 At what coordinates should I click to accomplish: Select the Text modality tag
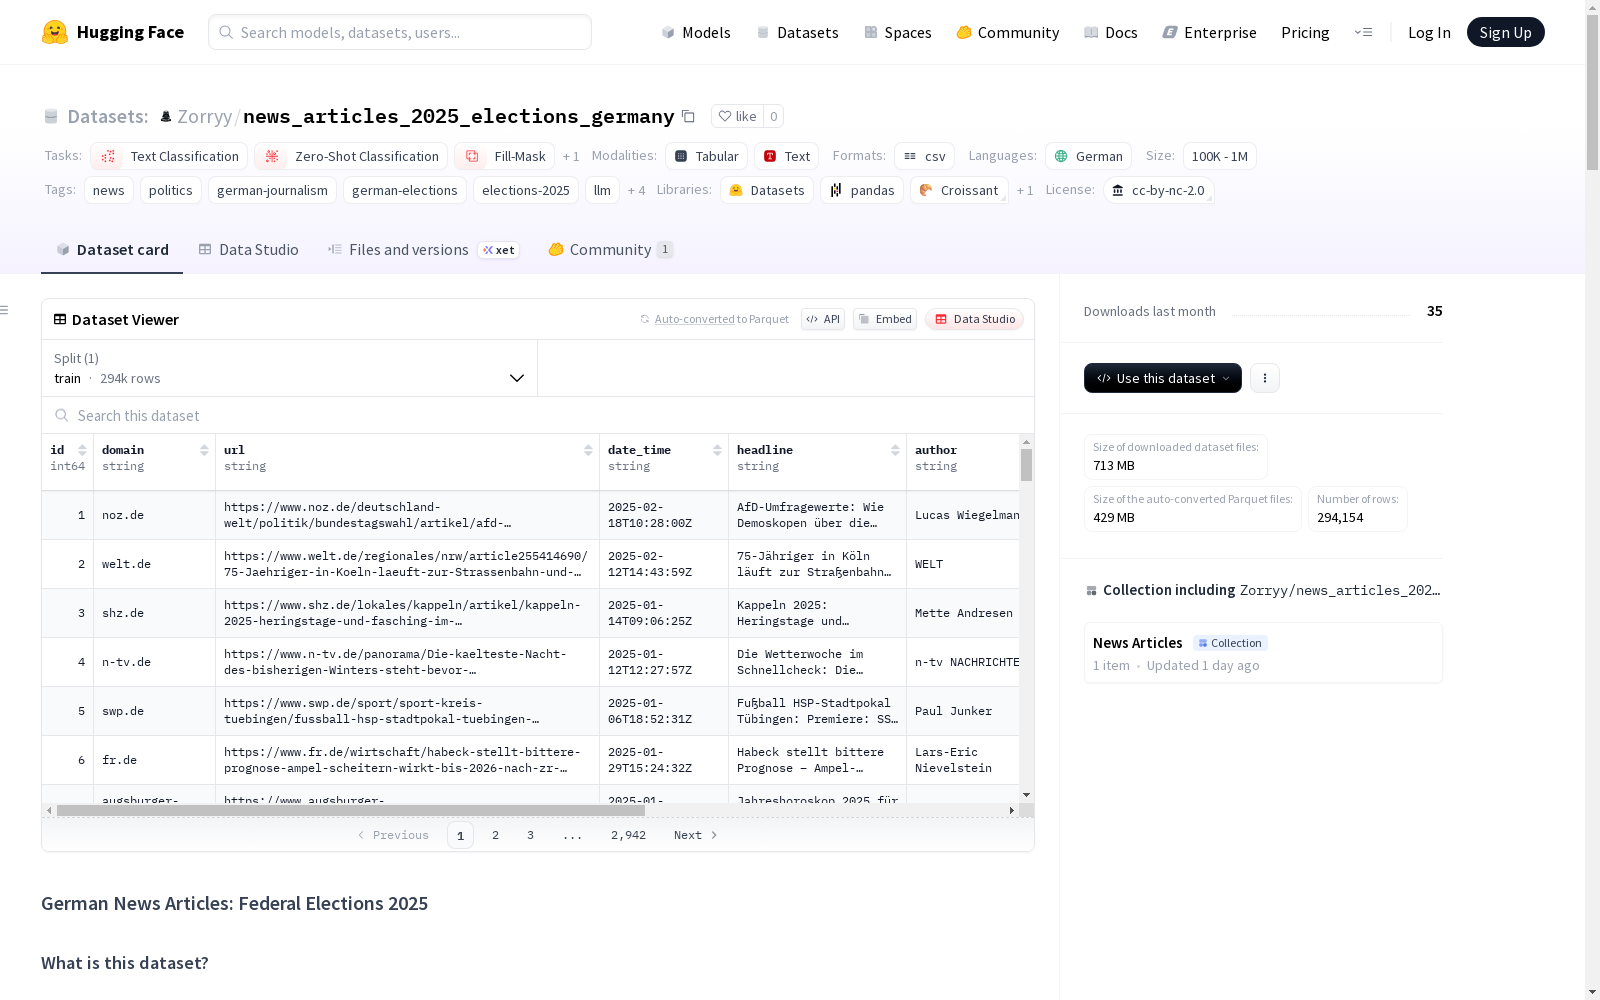click(x=787, y=156)
